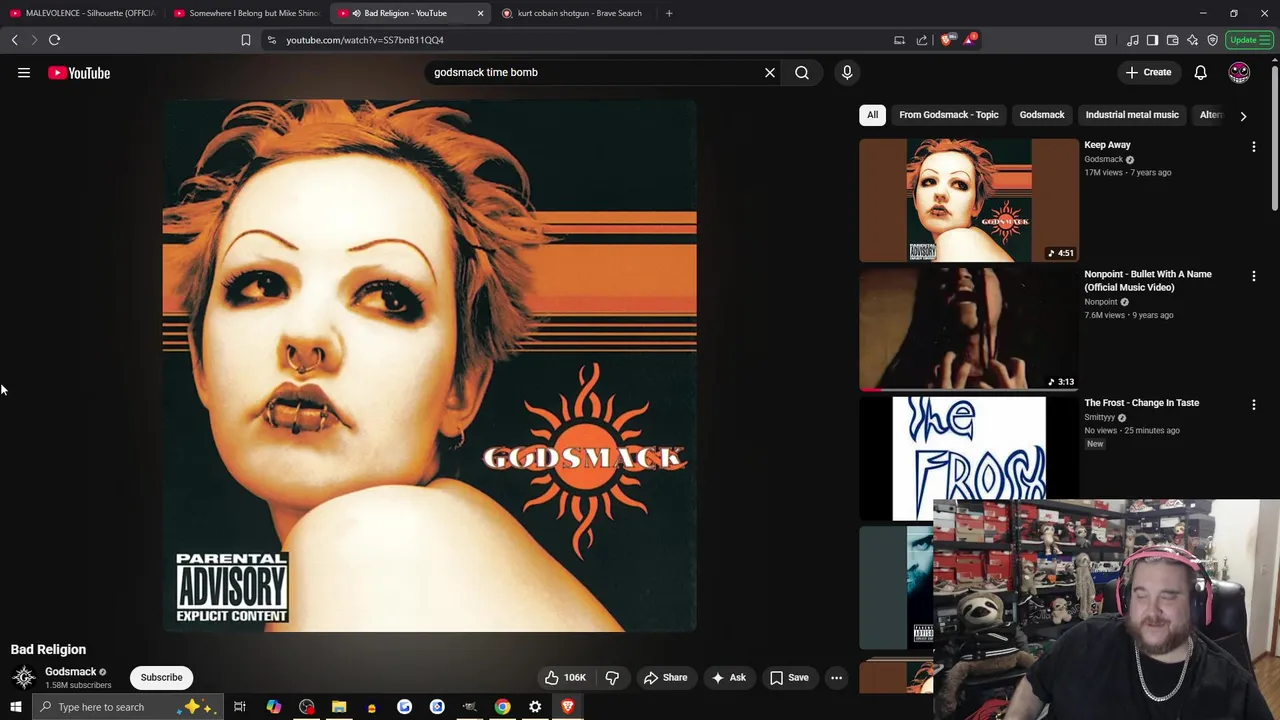Select the 'All' filter chip
Screen dimensions: 1280x720
[872, 115]
